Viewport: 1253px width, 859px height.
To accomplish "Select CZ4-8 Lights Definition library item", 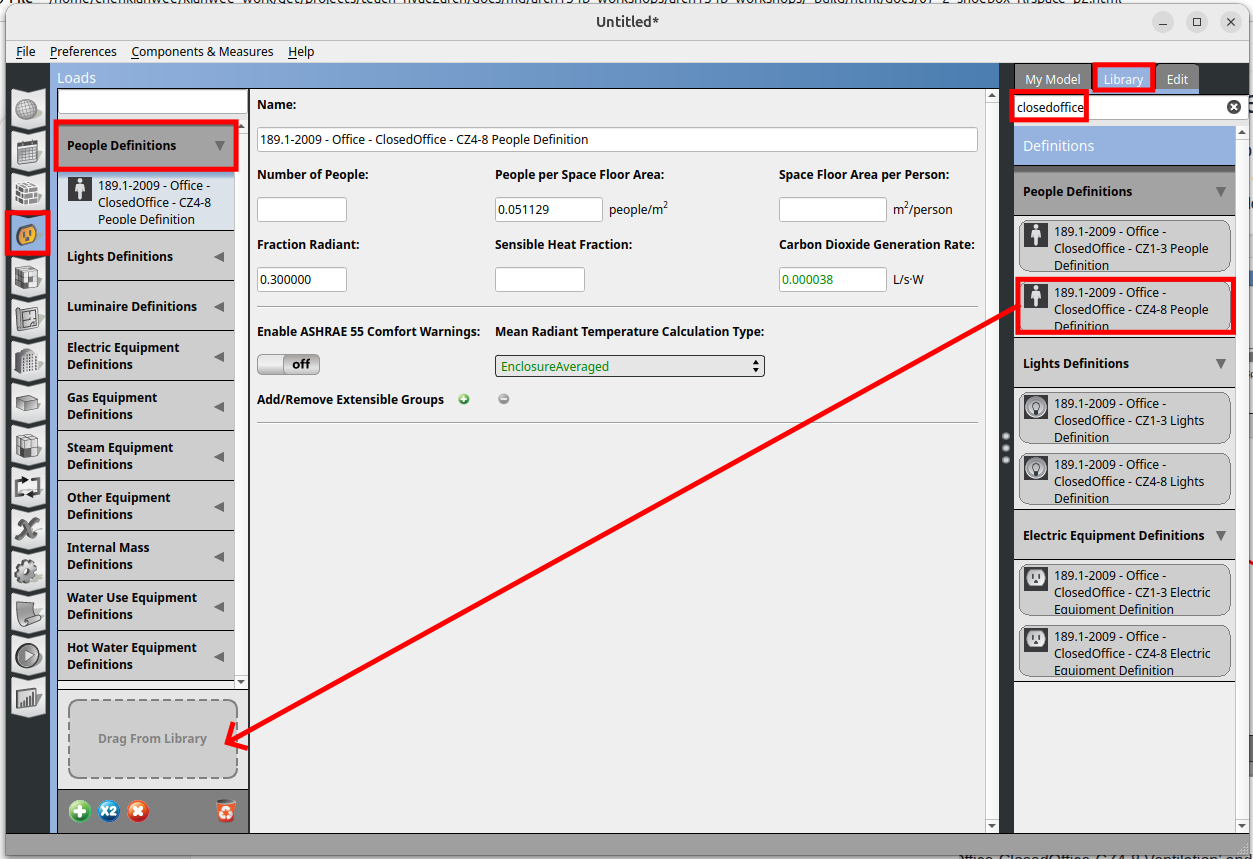I will 1125,480.
